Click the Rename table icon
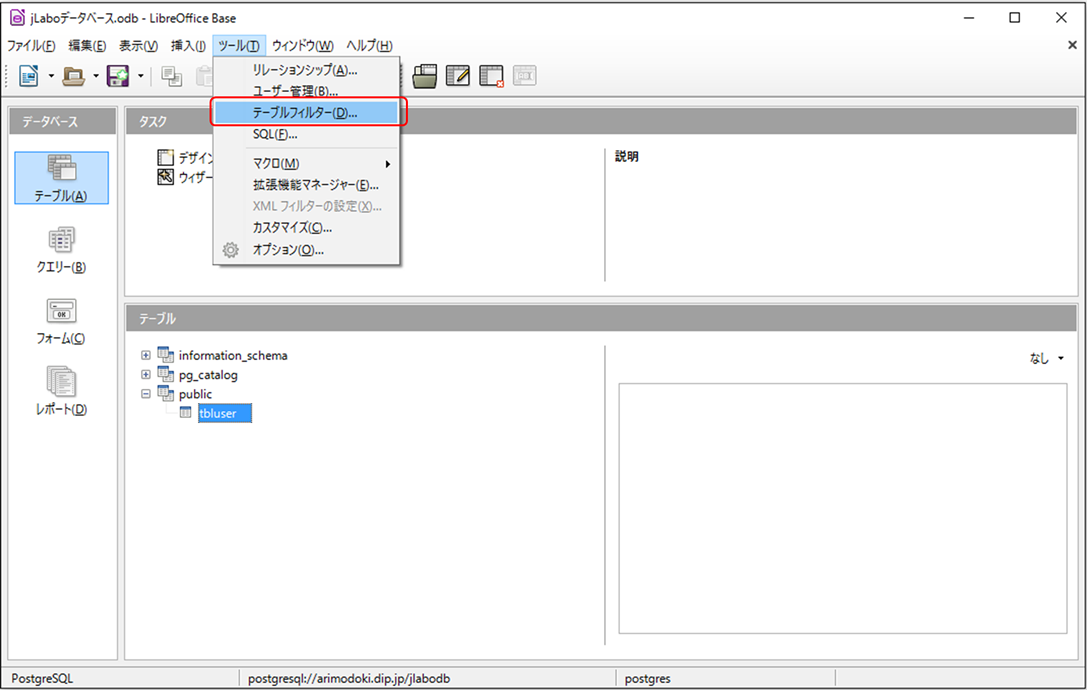 pos(525,76)
